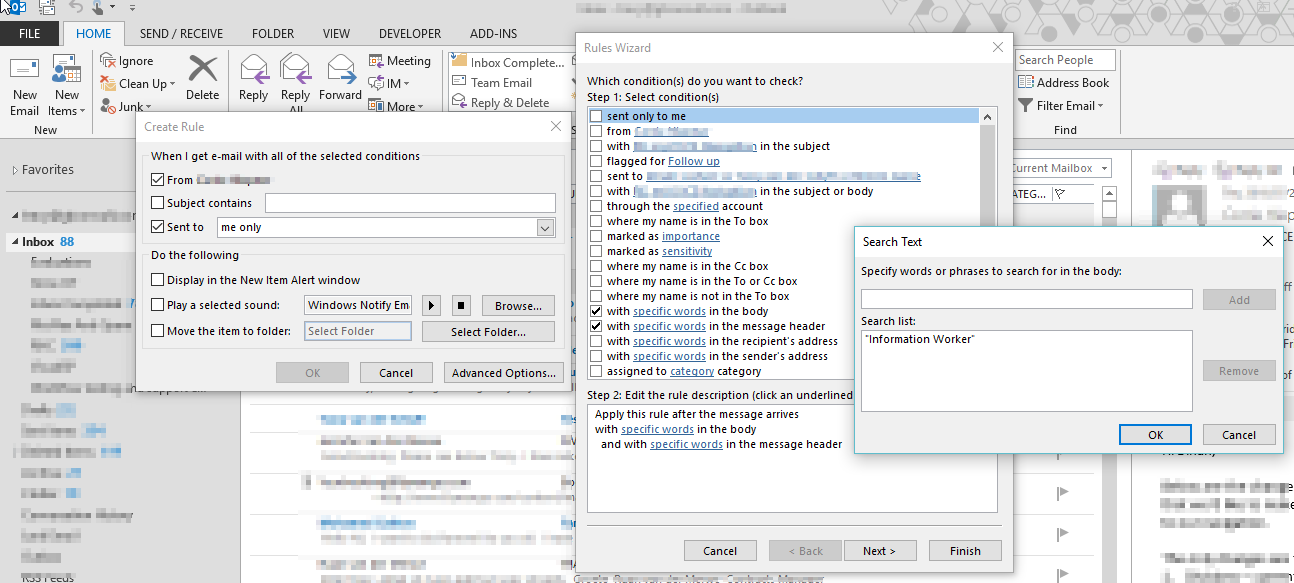The image size is (1294, 583).
Task: Open the FILE menu
Action: (x=30, y=33)
